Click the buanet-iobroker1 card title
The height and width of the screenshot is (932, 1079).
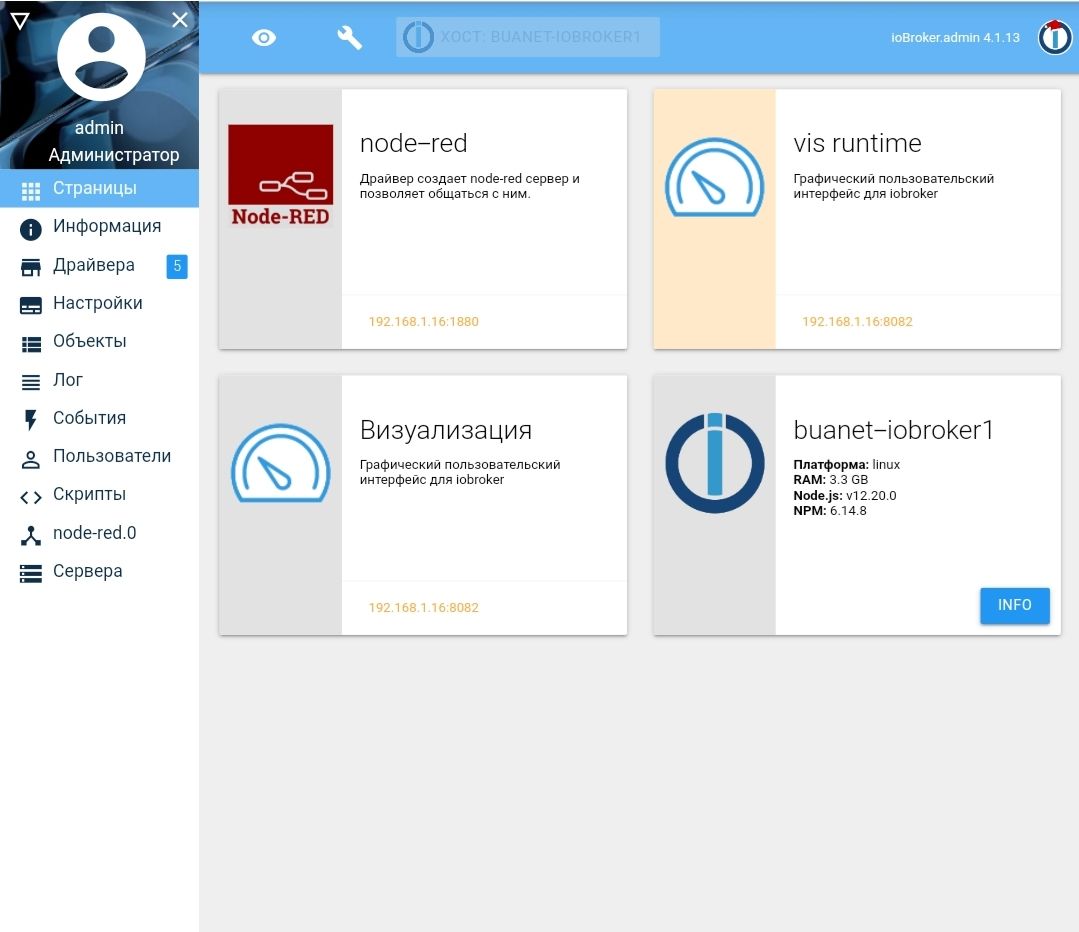pyautogui.click(x=893, y=430)
